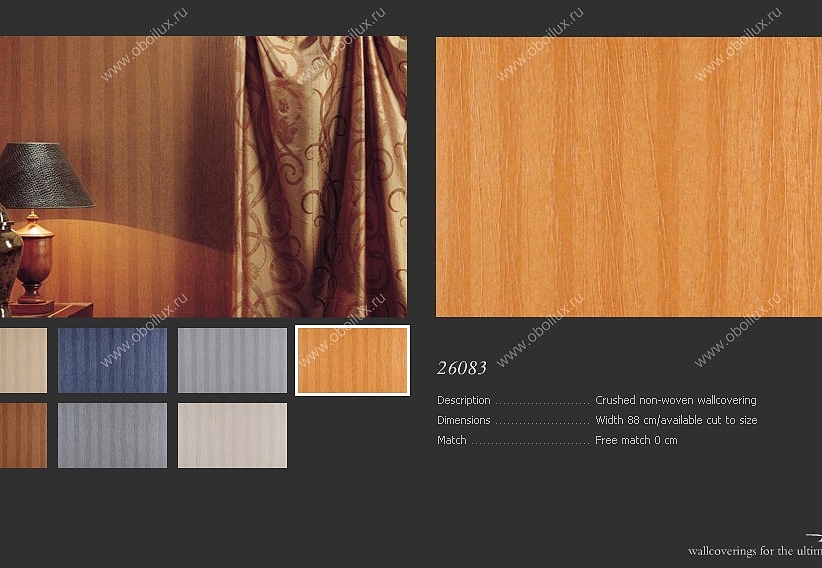The image size is (822, 568).
Task: Click the room photo with the curtain
Action: (203, 177)
